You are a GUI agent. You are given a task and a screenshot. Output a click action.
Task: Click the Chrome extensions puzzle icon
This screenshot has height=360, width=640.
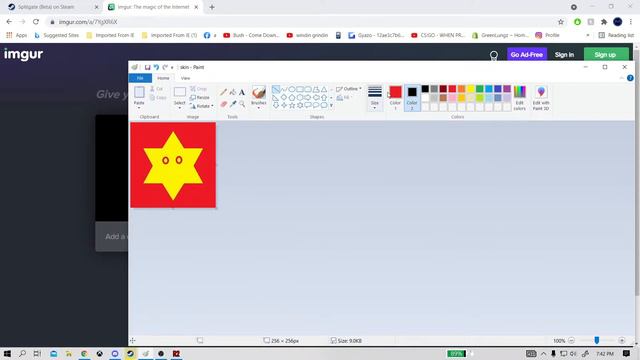tap(604, 22)
